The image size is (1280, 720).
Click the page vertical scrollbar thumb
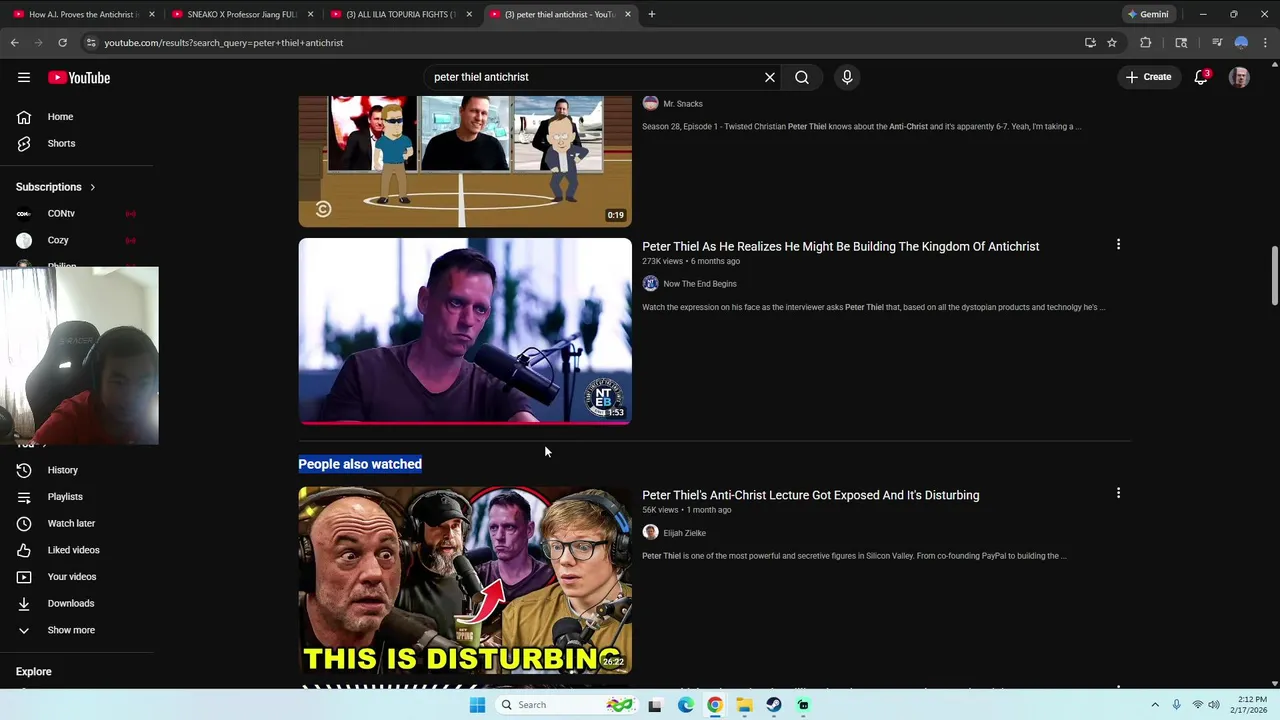(x=1274, y=275)
